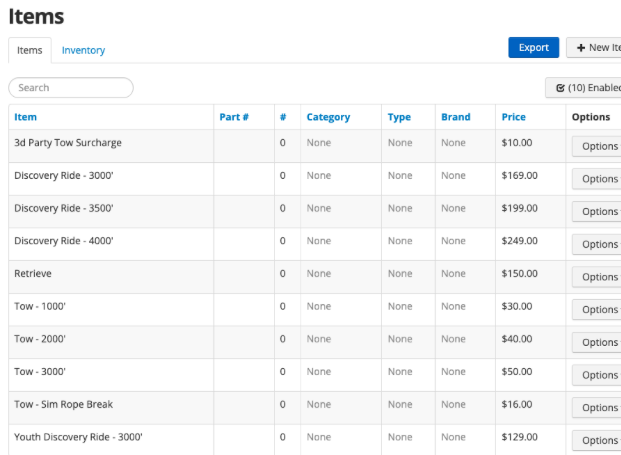
Task: Open Options for 3d Party Tow Surcharge
Action: point(596,146)
